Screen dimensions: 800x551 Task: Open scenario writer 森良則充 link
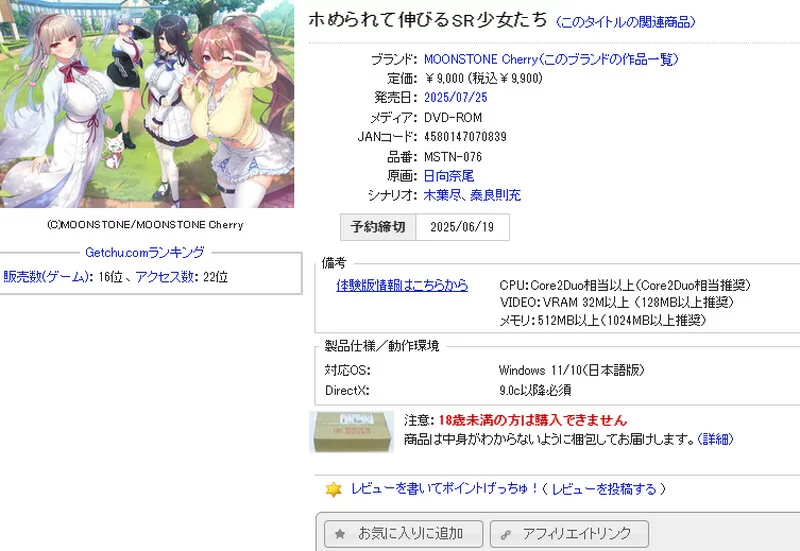(495, 195)
